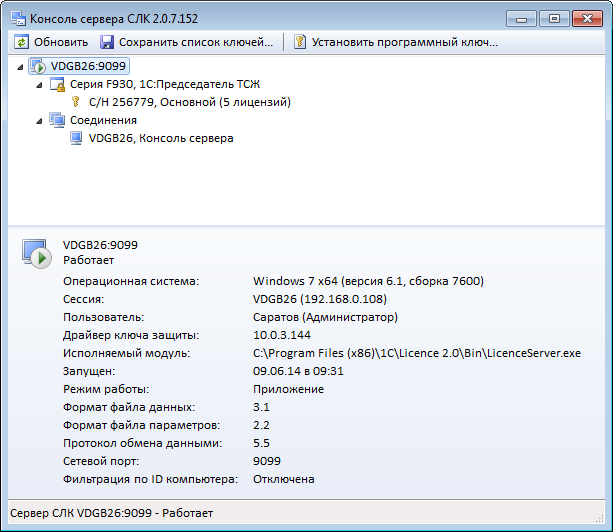Collapse the Серия F930 node
The width and height of the screenshot is (613, 532).
[39, 85]
